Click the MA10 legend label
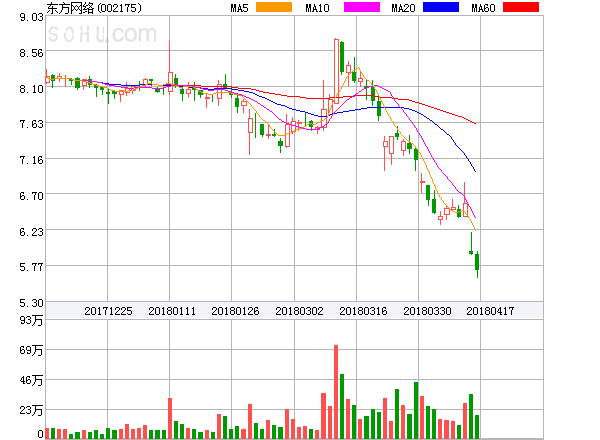 [x=317, y=8]
